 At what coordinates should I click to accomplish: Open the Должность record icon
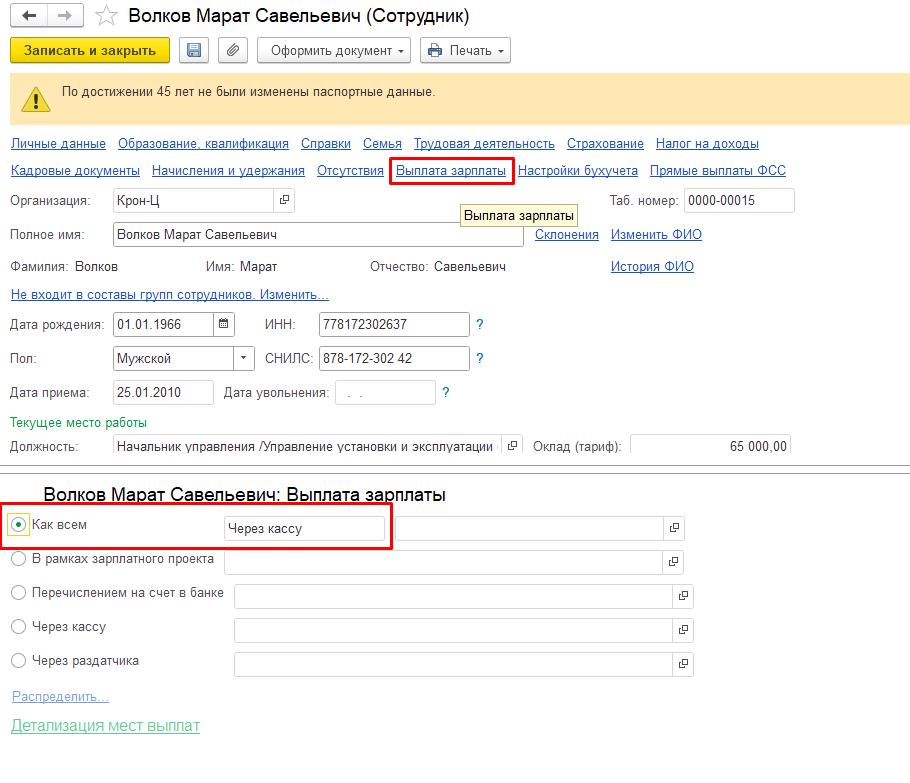(512, 446)
